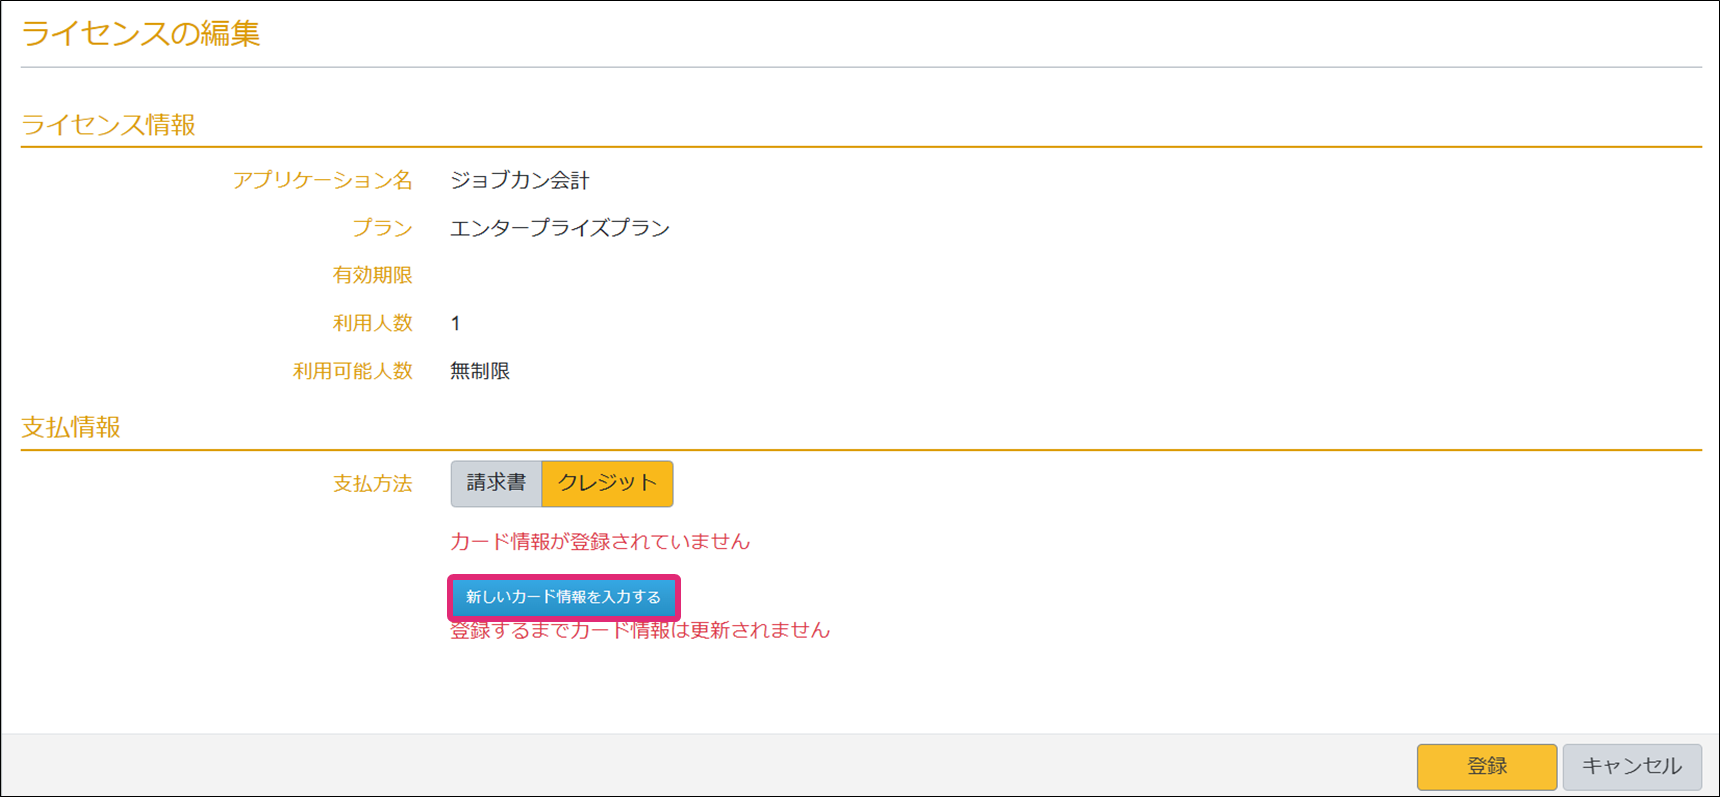Click the エンタープライズプラン plan value
Image resolution: width=1720 pixels, height=797 pixels.
559,228
